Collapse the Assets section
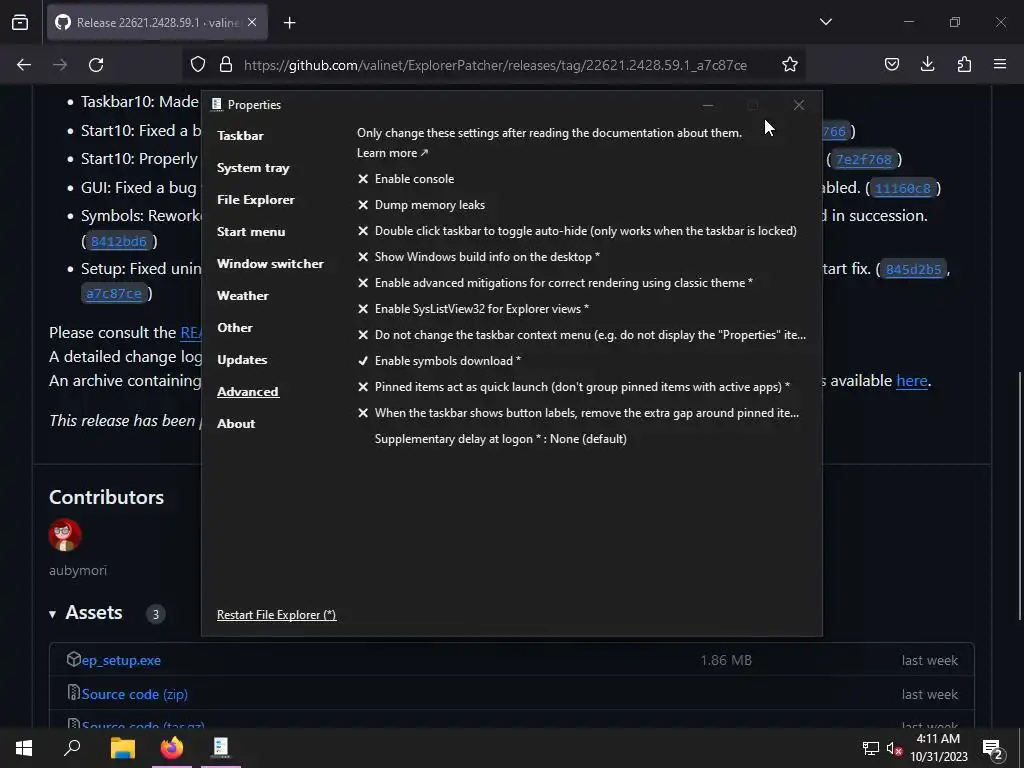This screenshot has height=768, width=1024. [86, 613]
